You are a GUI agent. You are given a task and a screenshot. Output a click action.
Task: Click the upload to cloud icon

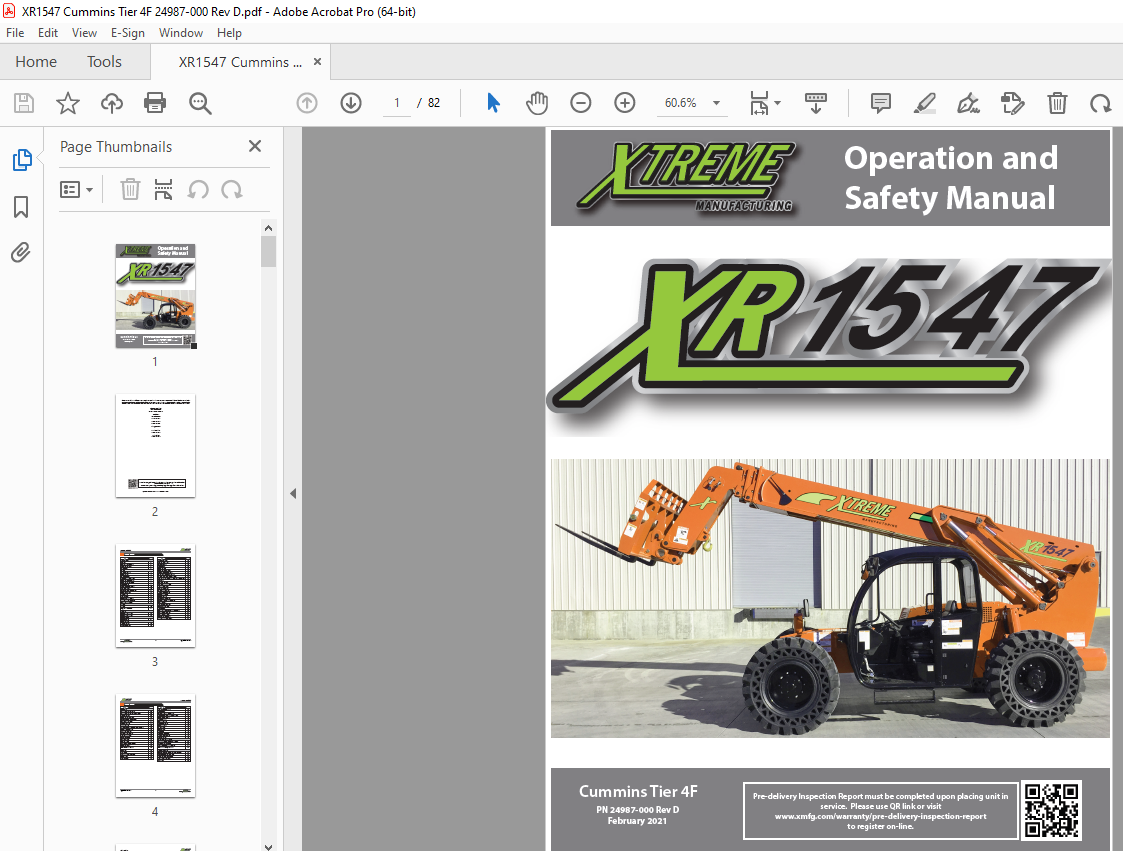point(112,103)
